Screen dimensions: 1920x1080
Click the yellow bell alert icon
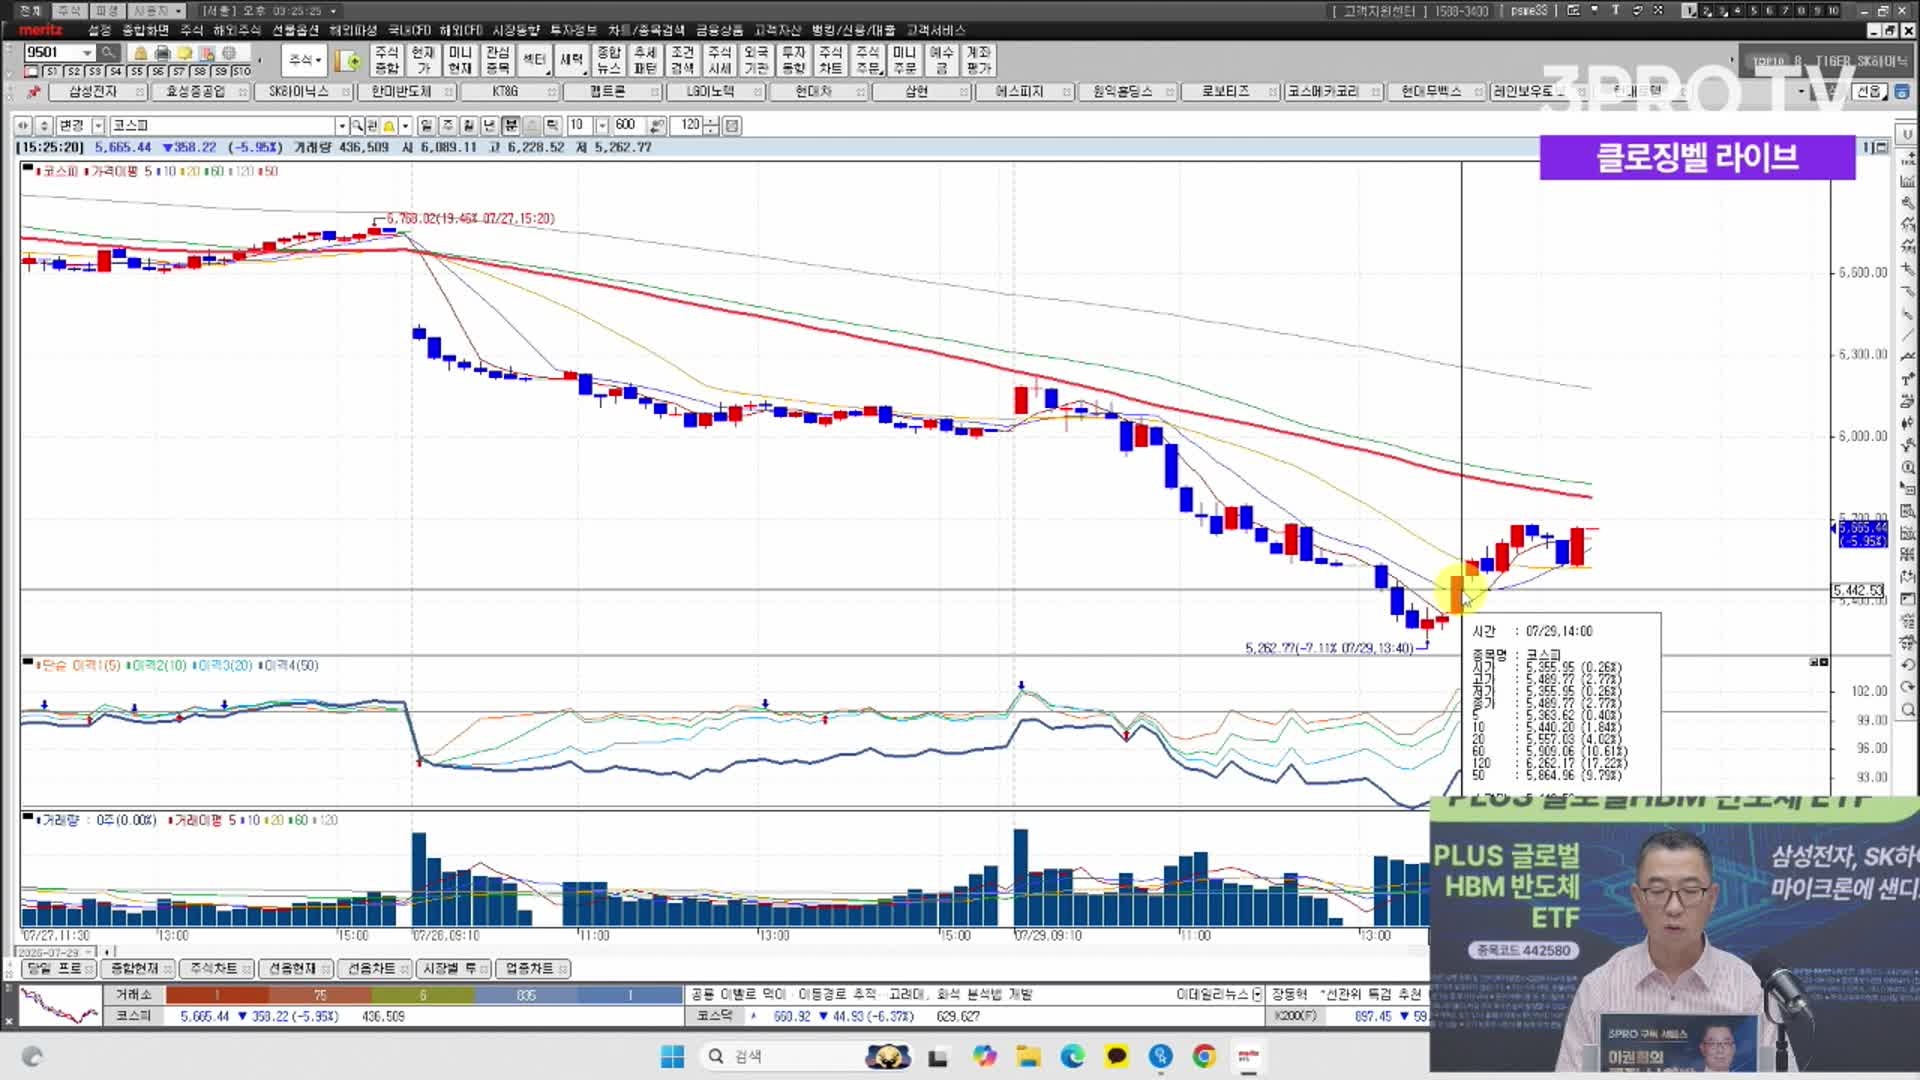pos(389,125)
